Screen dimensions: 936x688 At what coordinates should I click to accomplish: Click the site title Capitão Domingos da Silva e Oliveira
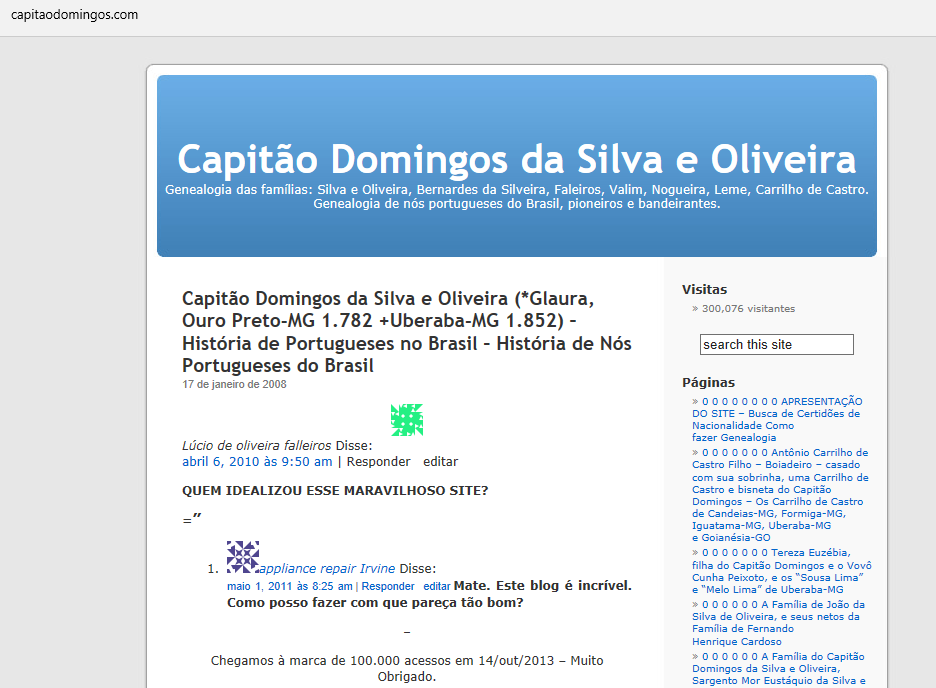[516, 159]
